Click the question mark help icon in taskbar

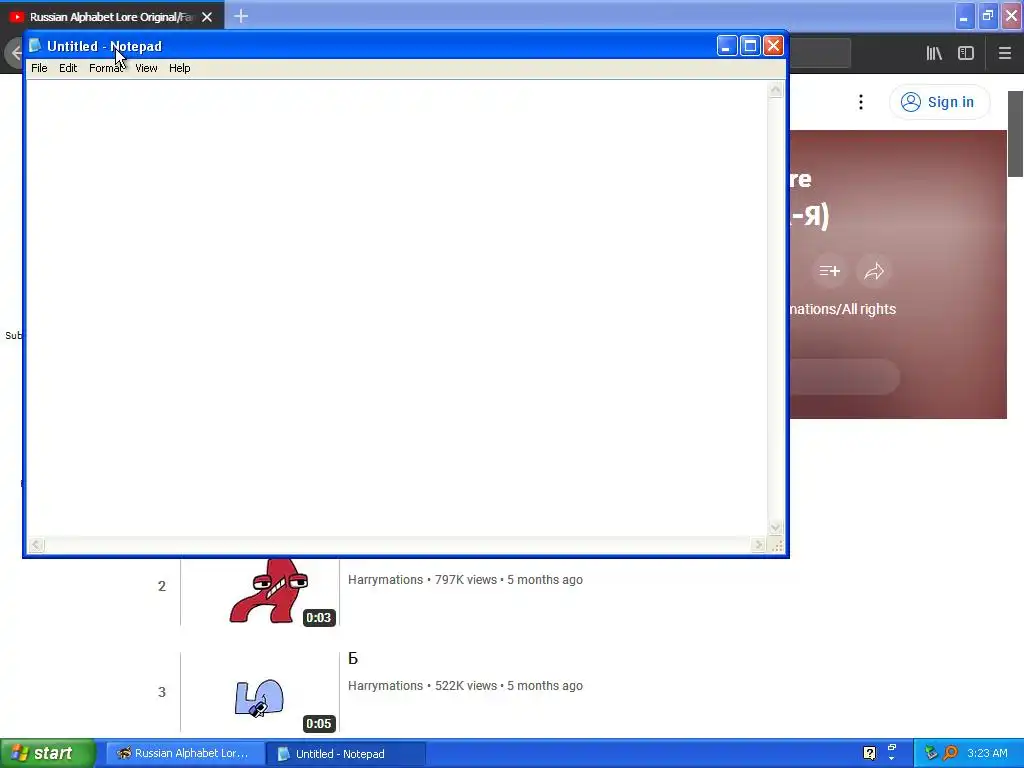point(869,753)
